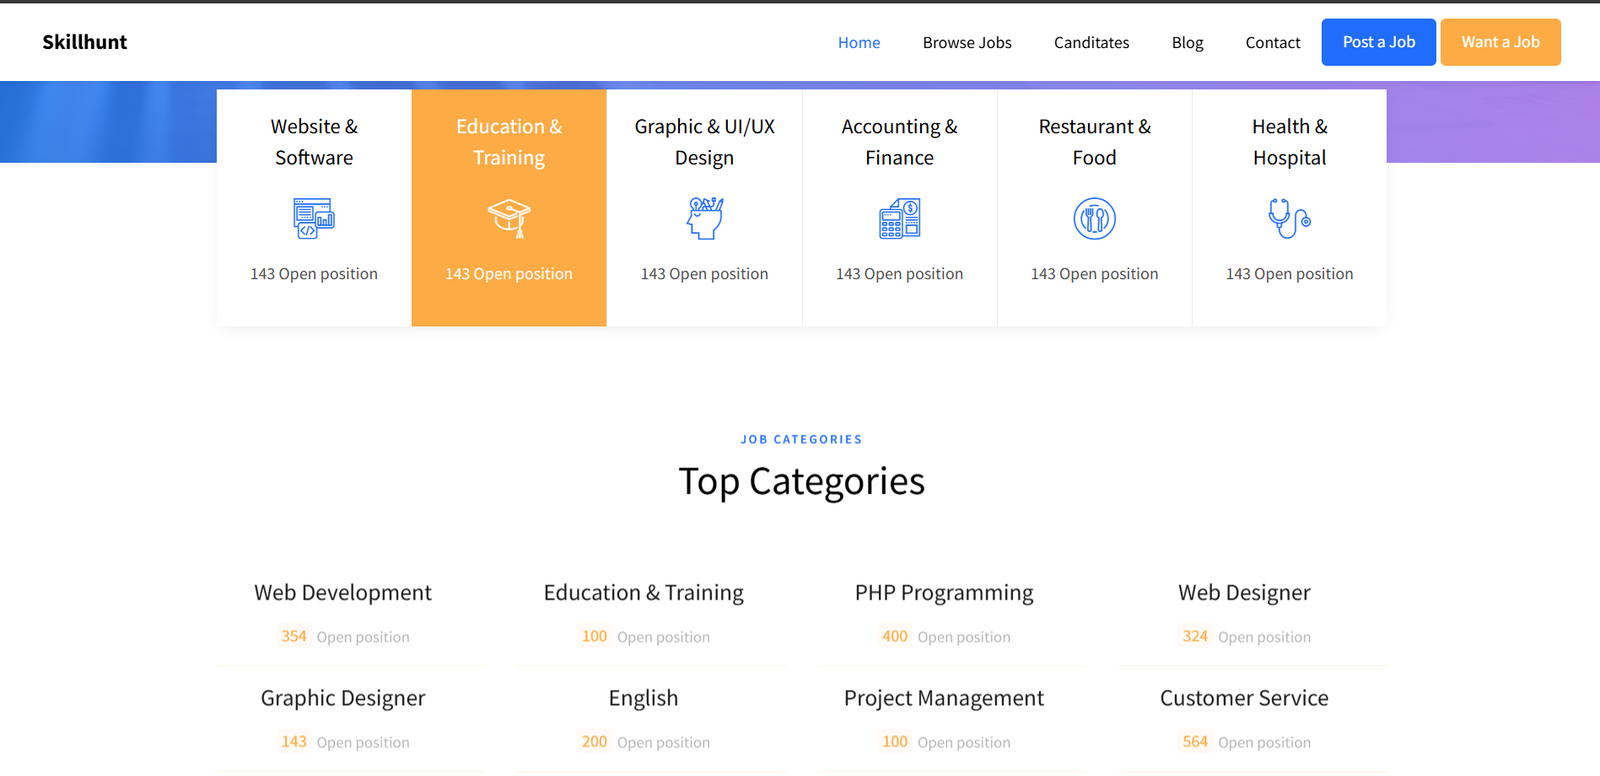Click the 200 count badge under English
This screenshot has width=1600, height=776.
(x=595, y=742)
